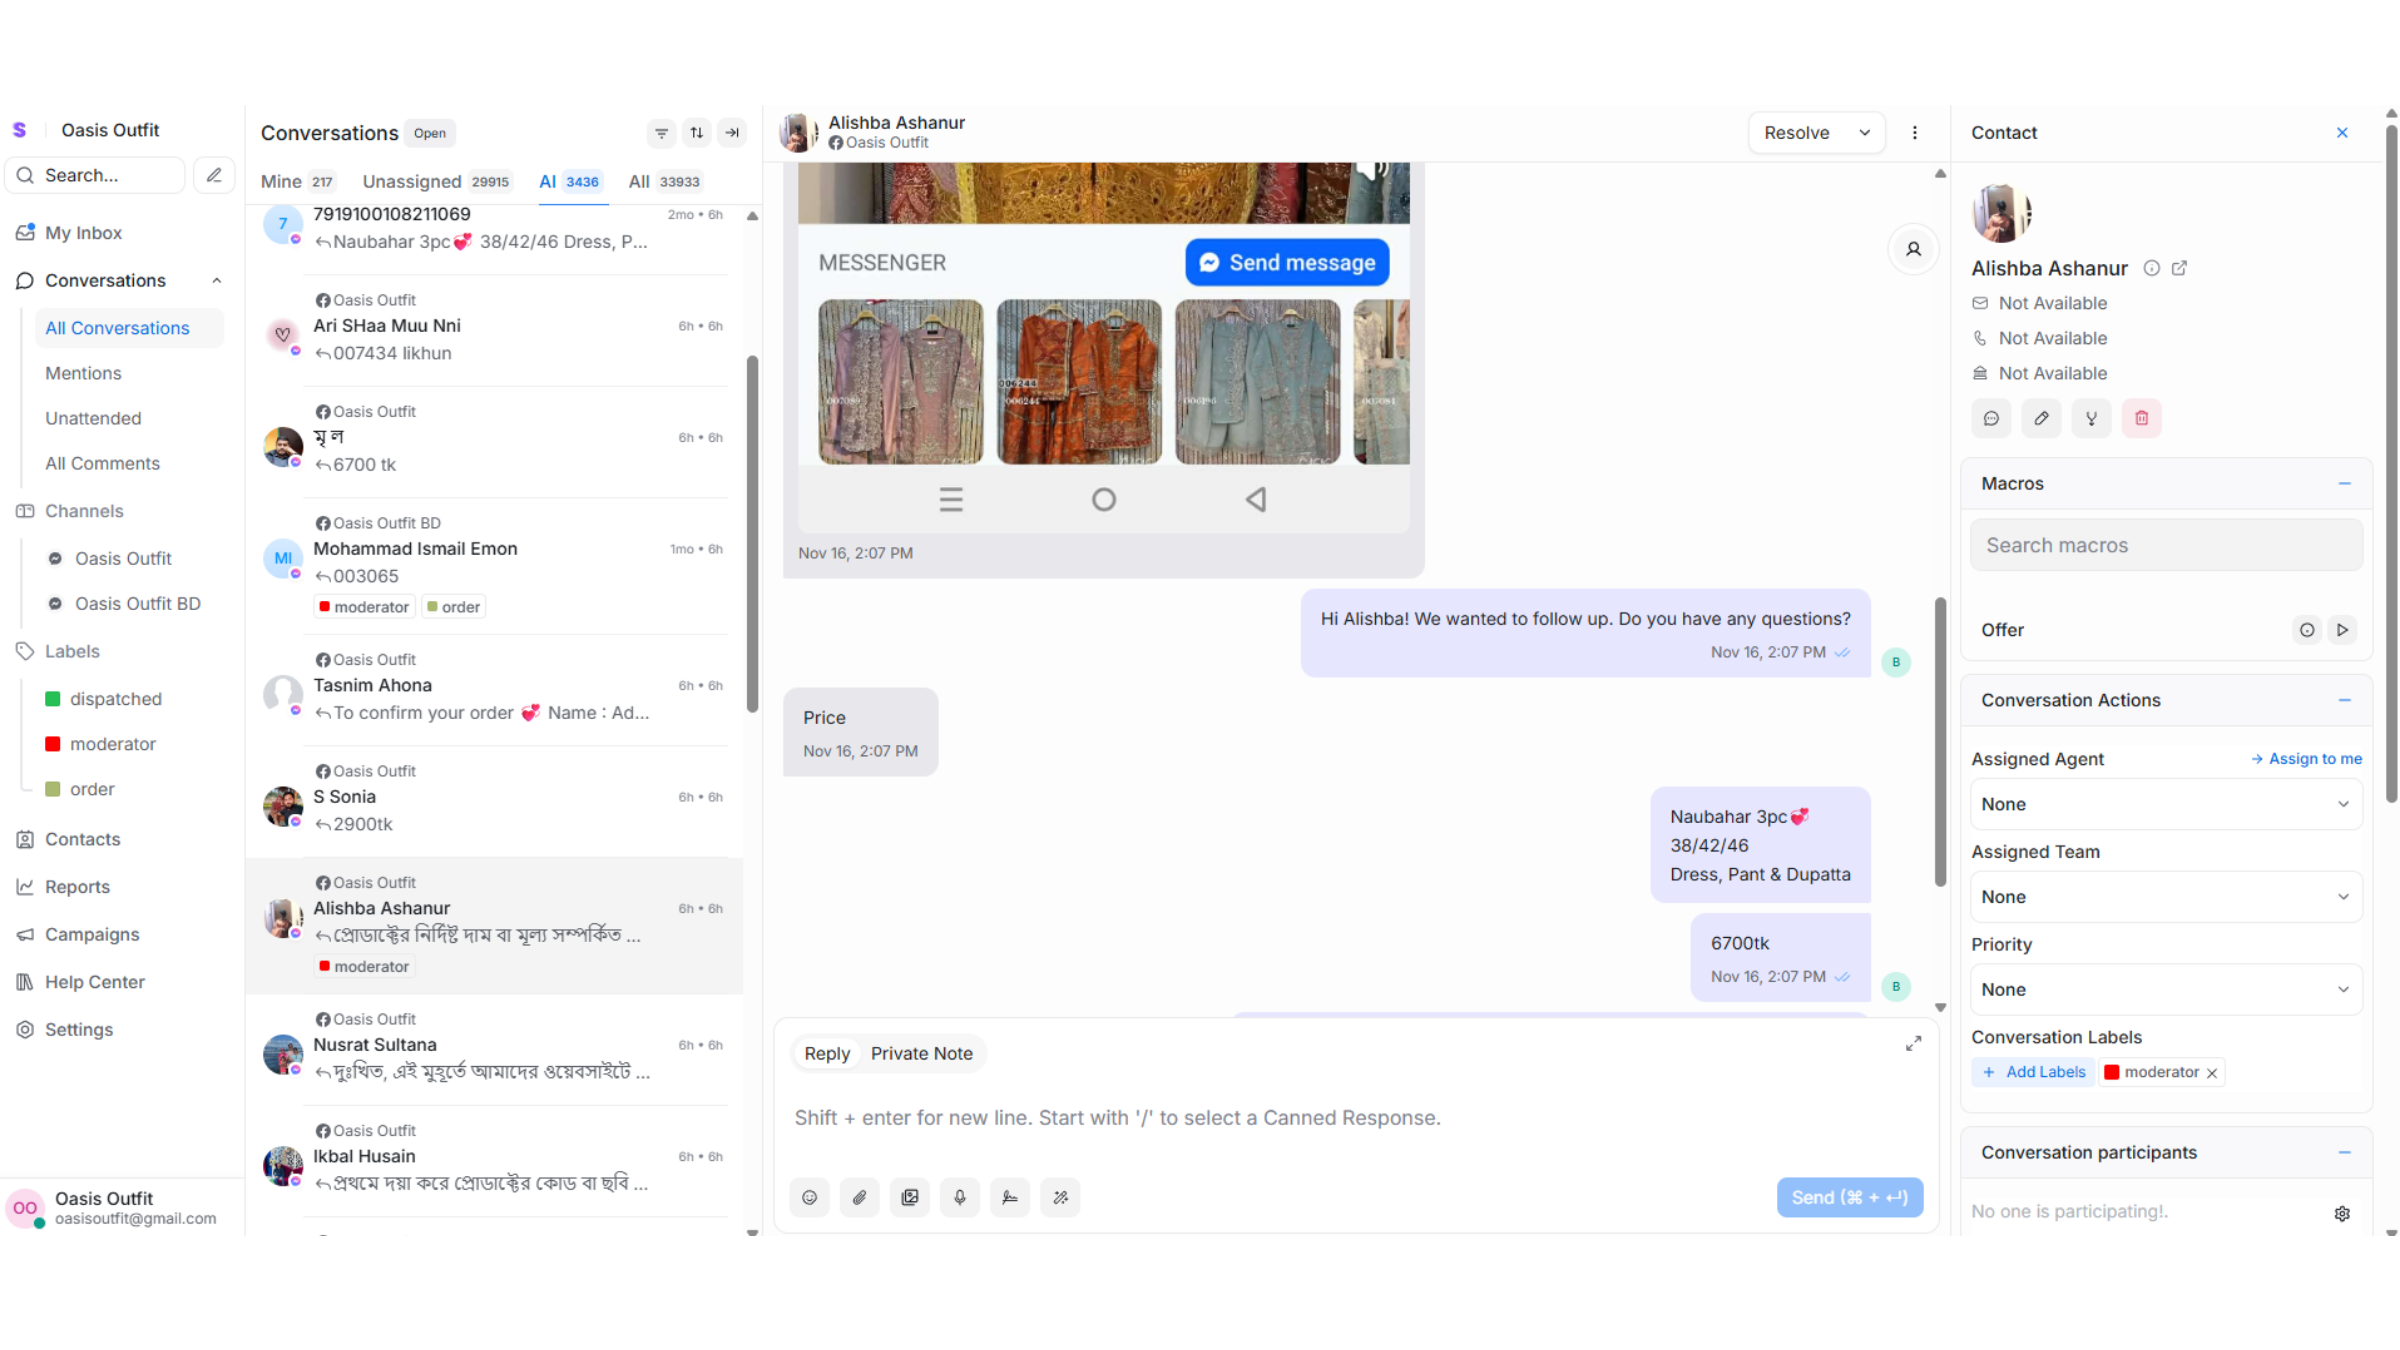Switch to Private Note mode
Viewport: 2400px width, 1350px height.
point(921,1053)
